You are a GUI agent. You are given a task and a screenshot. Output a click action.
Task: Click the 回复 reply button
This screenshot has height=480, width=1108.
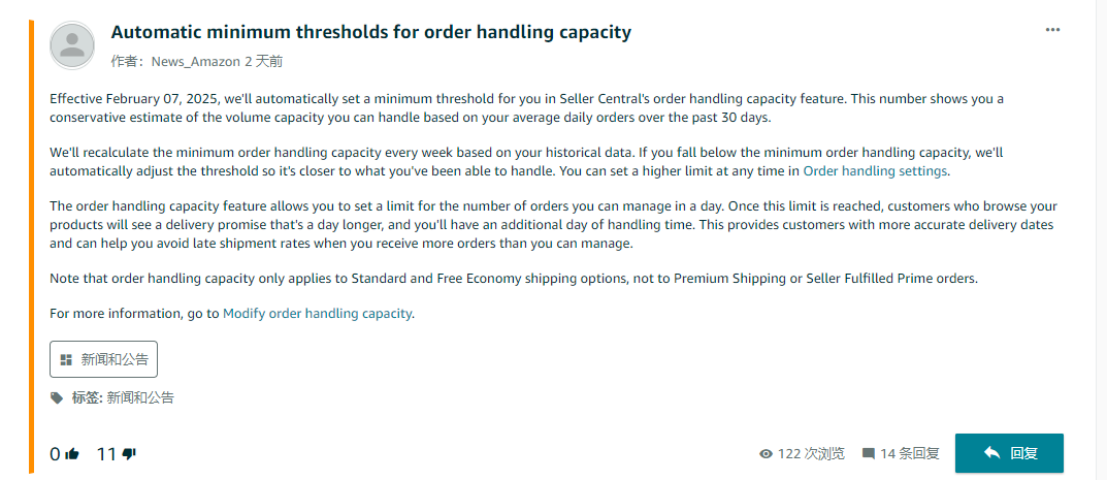(x=1009, y=453)
